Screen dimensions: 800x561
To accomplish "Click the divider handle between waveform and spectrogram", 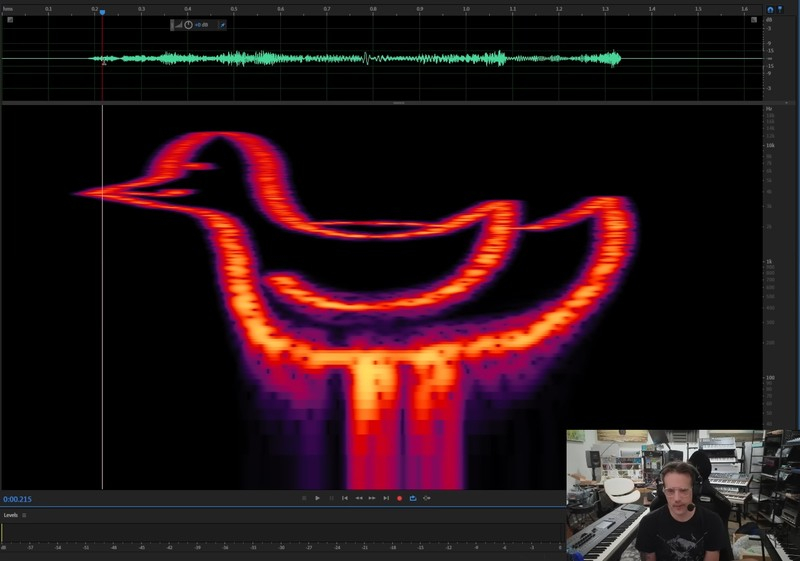I will [399, 103].
